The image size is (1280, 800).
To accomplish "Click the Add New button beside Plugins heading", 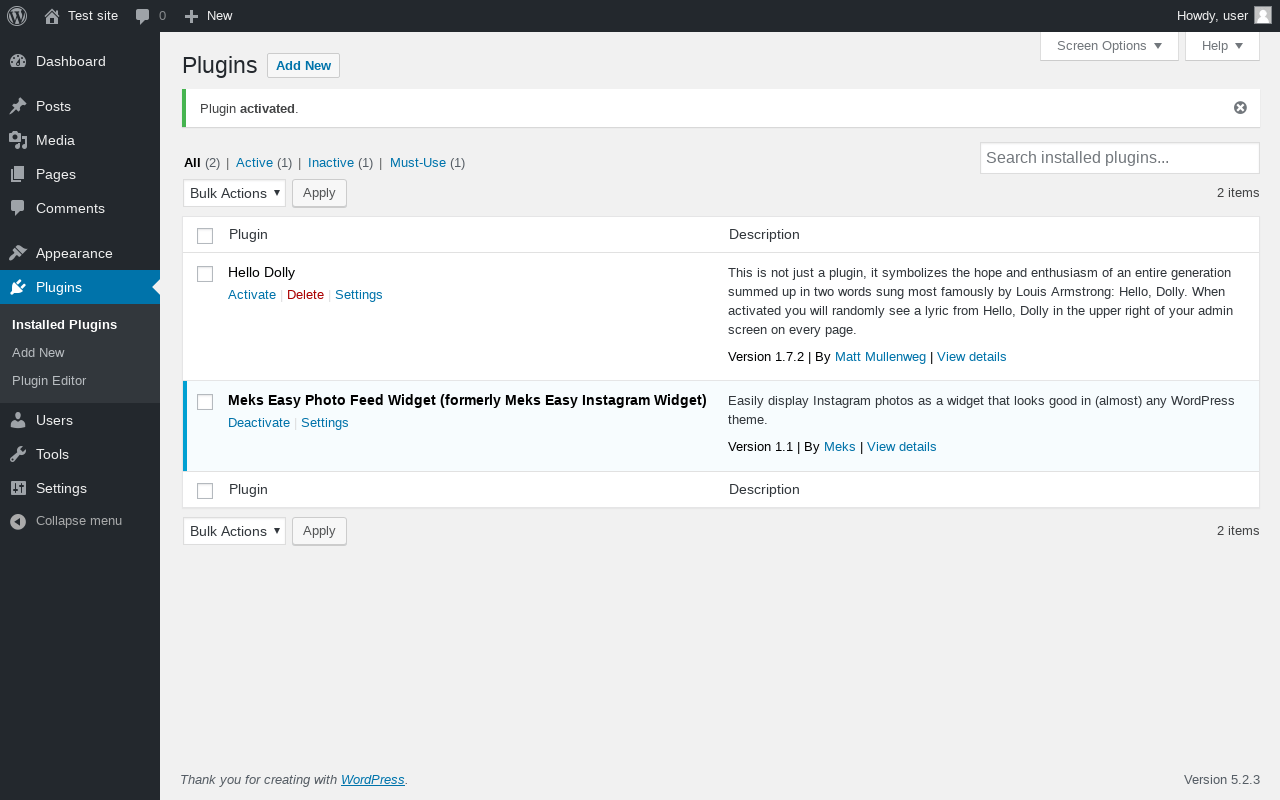I will click(303, 65).
